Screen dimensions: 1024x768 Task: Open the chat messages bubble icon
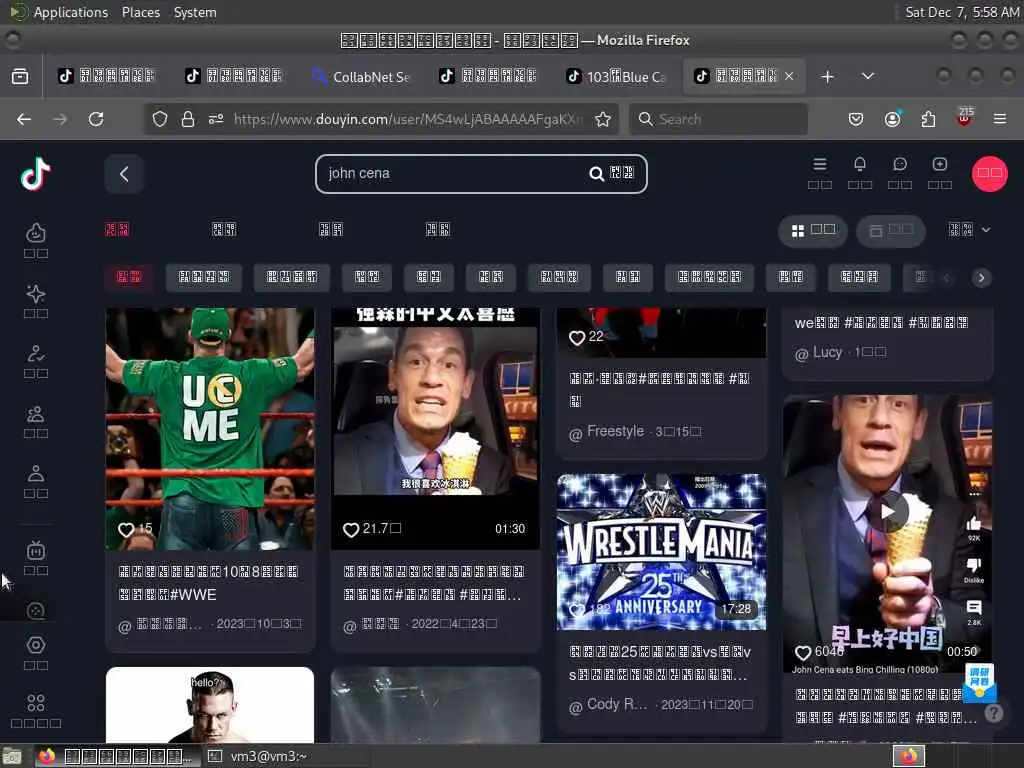click(x=900, y=164)
